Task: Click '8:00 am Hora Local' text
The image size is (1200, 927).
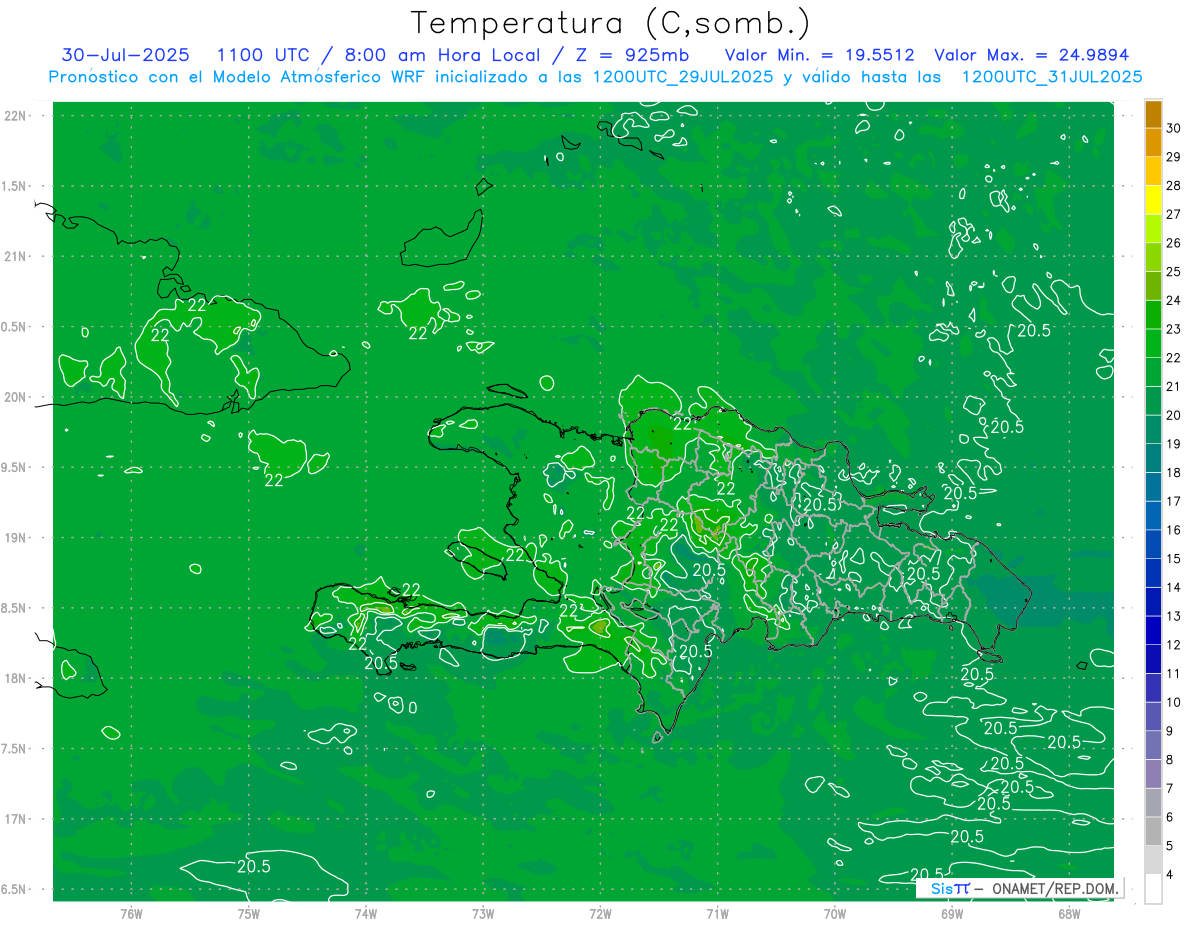Action: tap(441, 55)
